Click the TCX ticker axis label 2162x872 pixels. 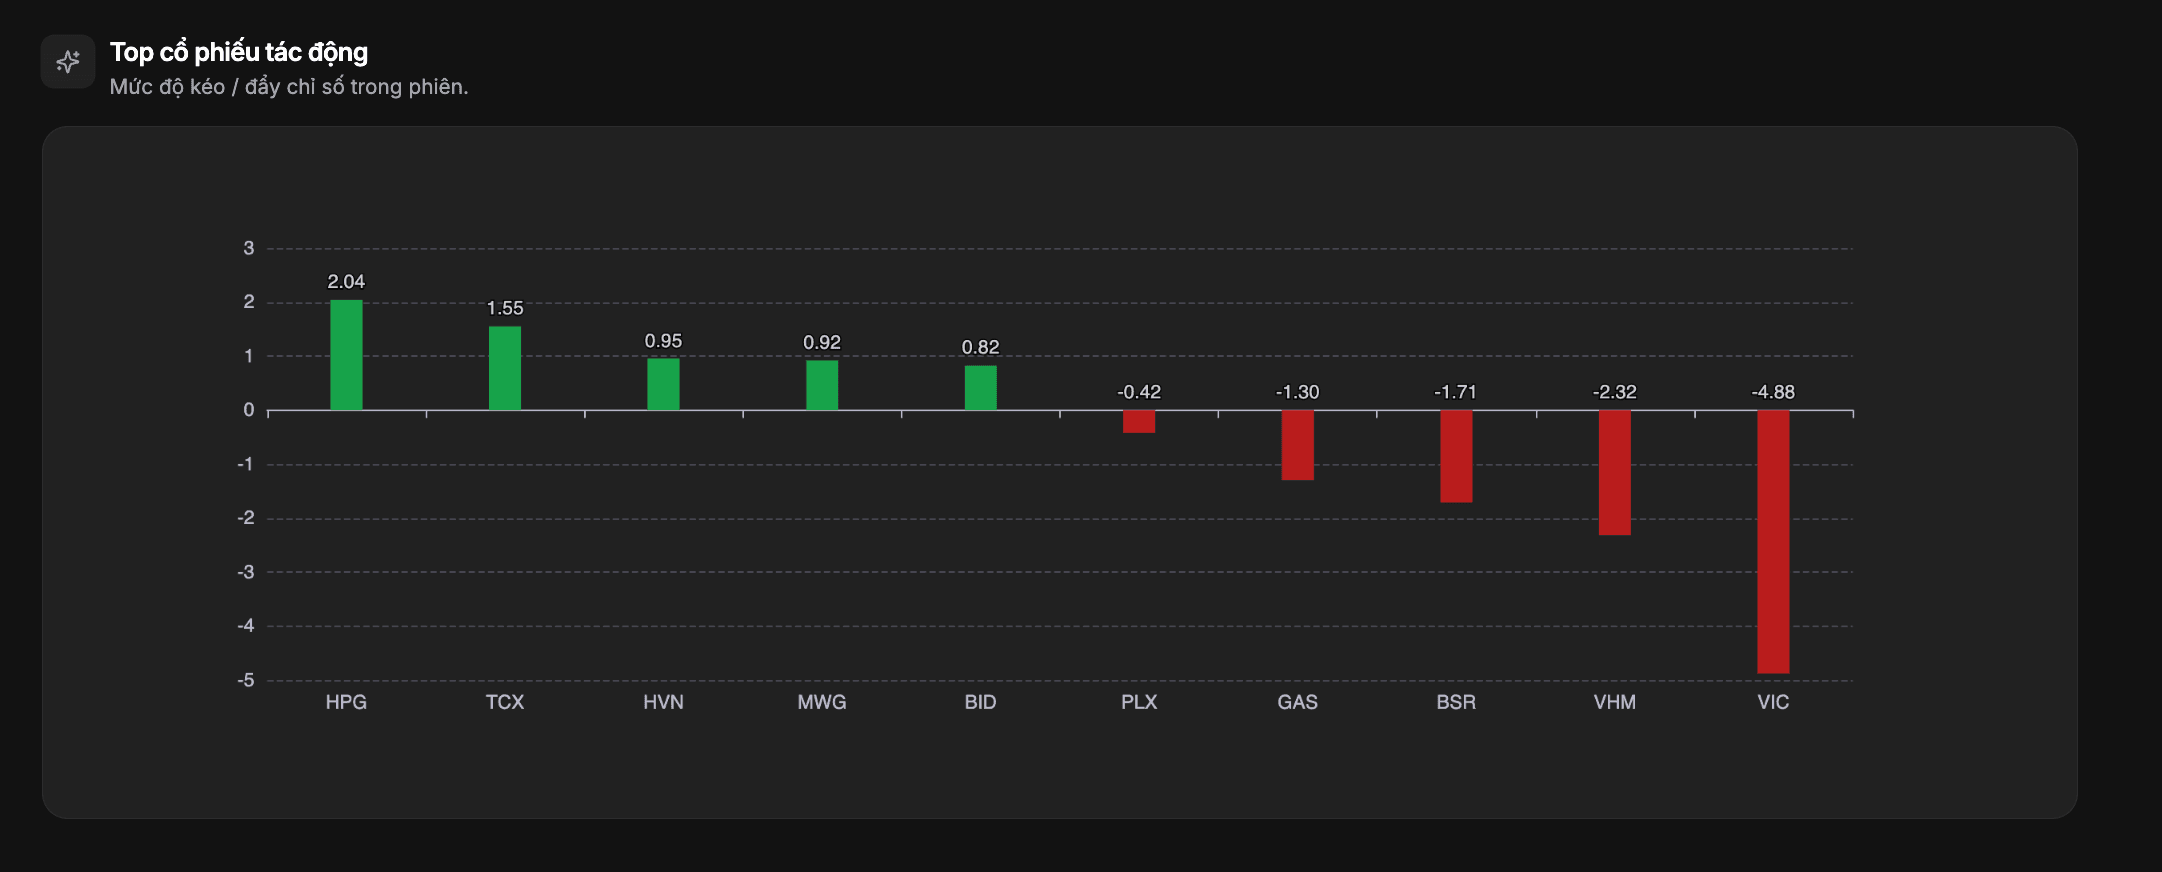point(505,702)
